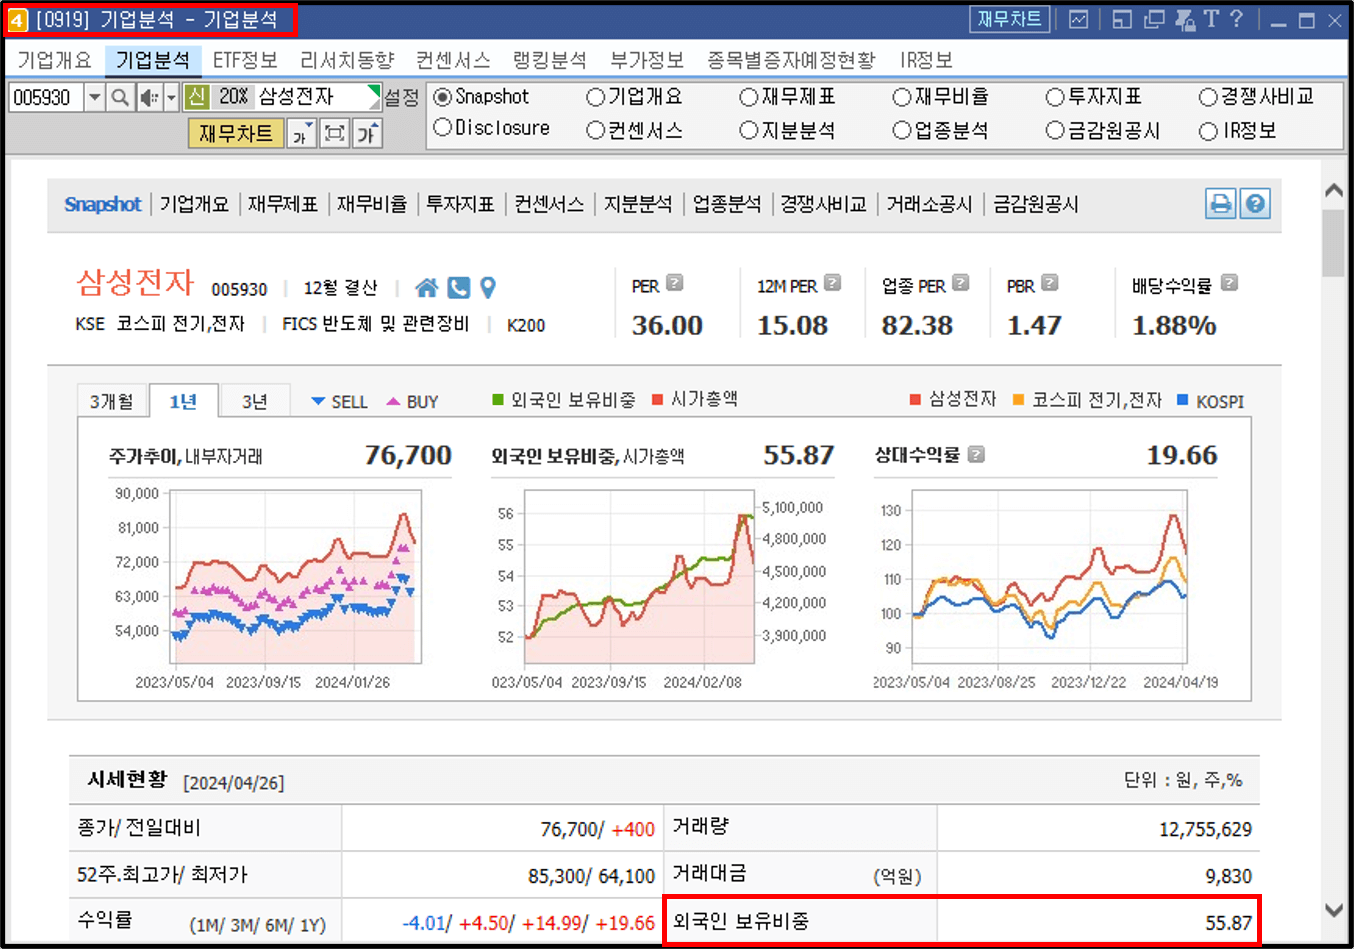
Task: Click the home icon next to 삼성전자
Action: [425, 287]
